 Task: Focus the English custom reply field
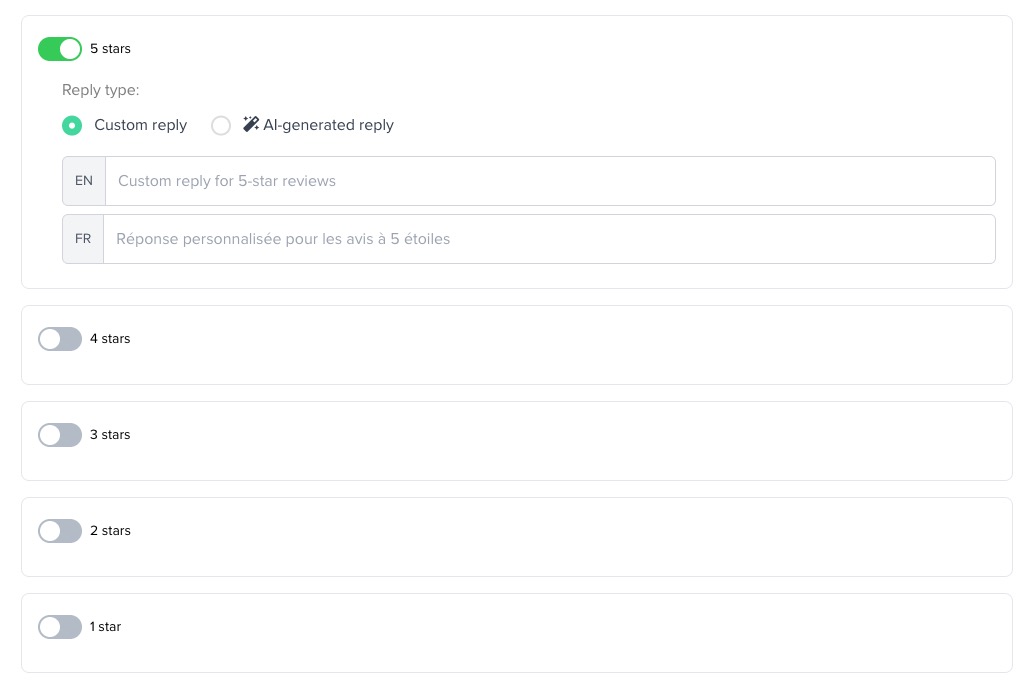point(550,181)
